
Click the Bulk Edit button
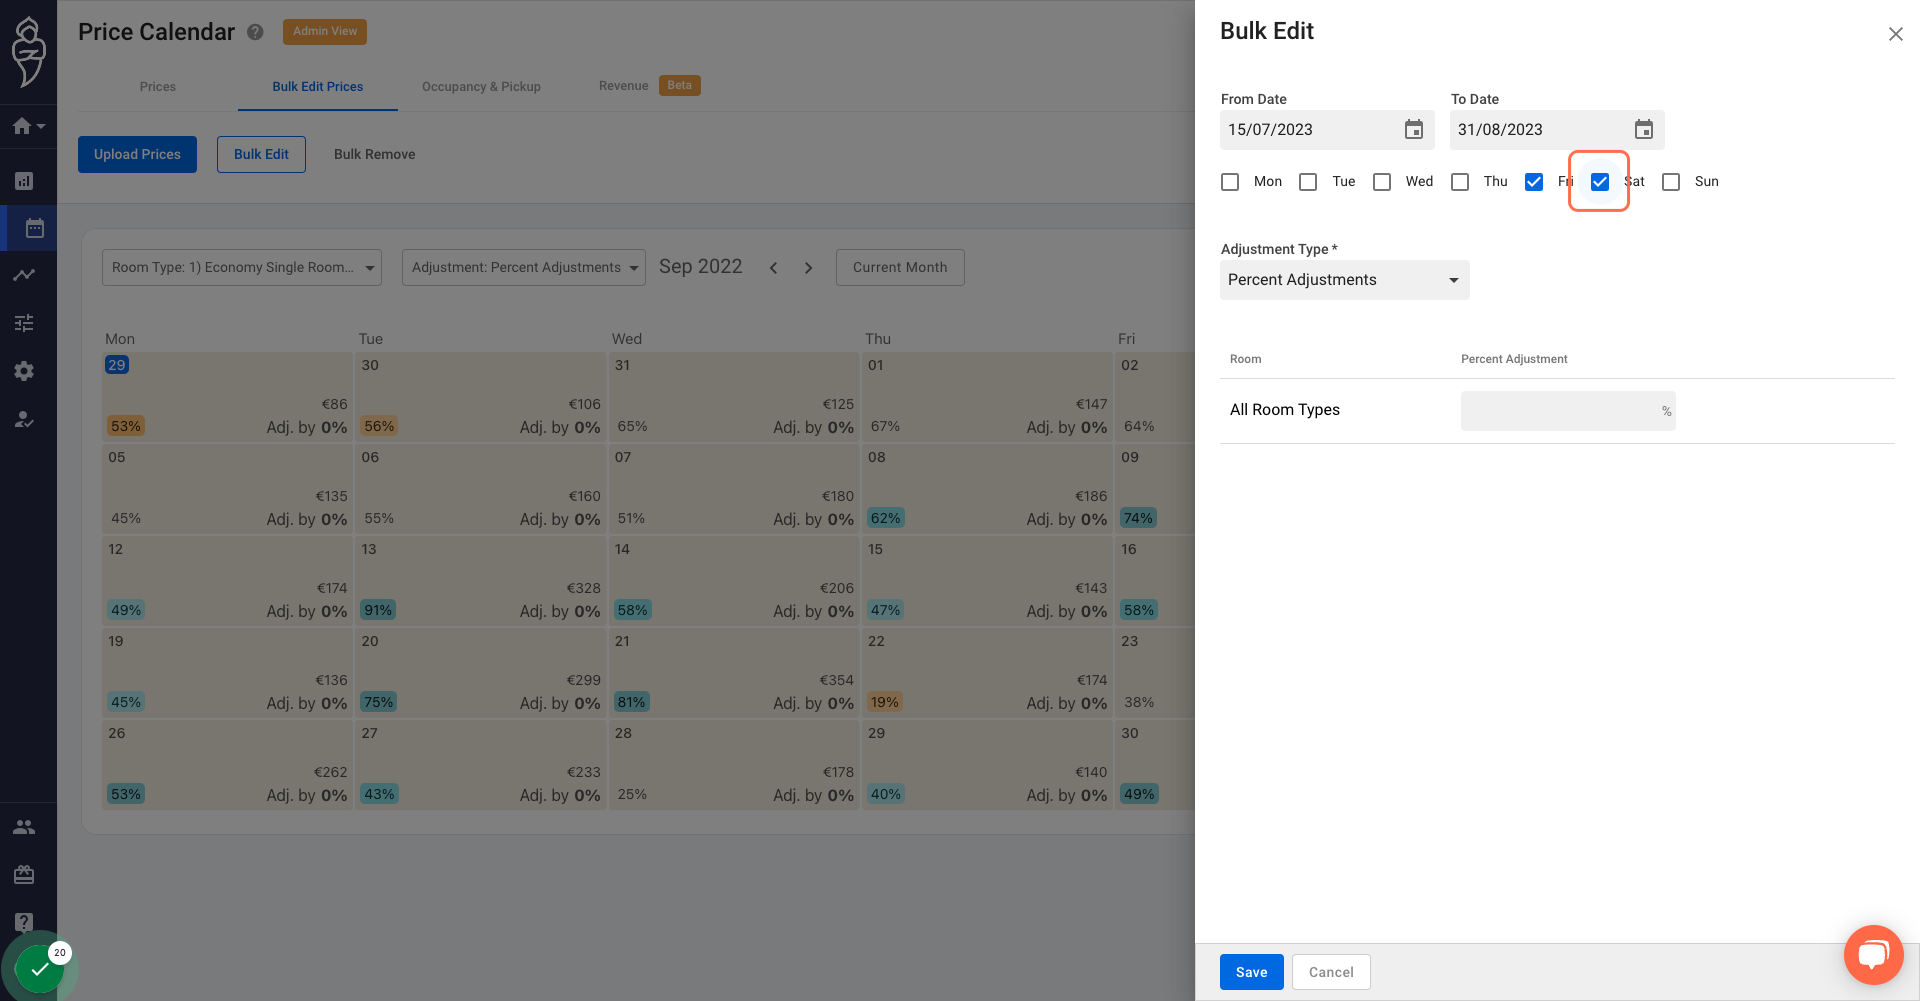[x=261, y=154]
